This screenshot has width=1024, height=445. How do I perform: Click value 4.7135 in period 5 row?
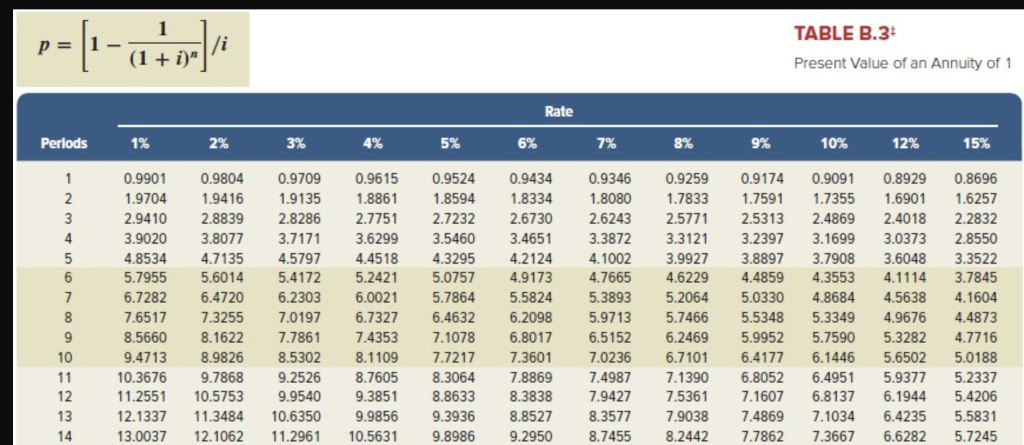tap(222, 257)
